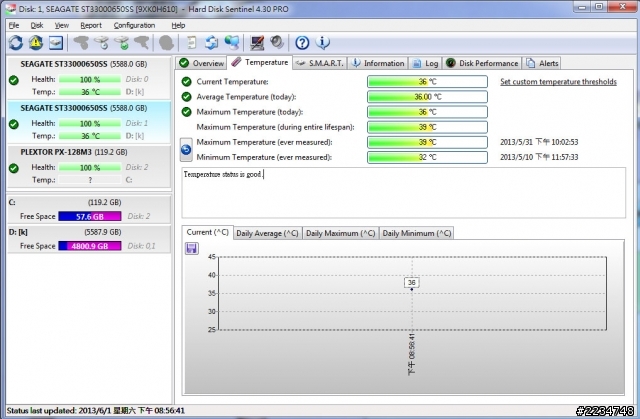Open the Configuration menu
This screenshot has height=419, width=640.
click(x=134, y=25)
